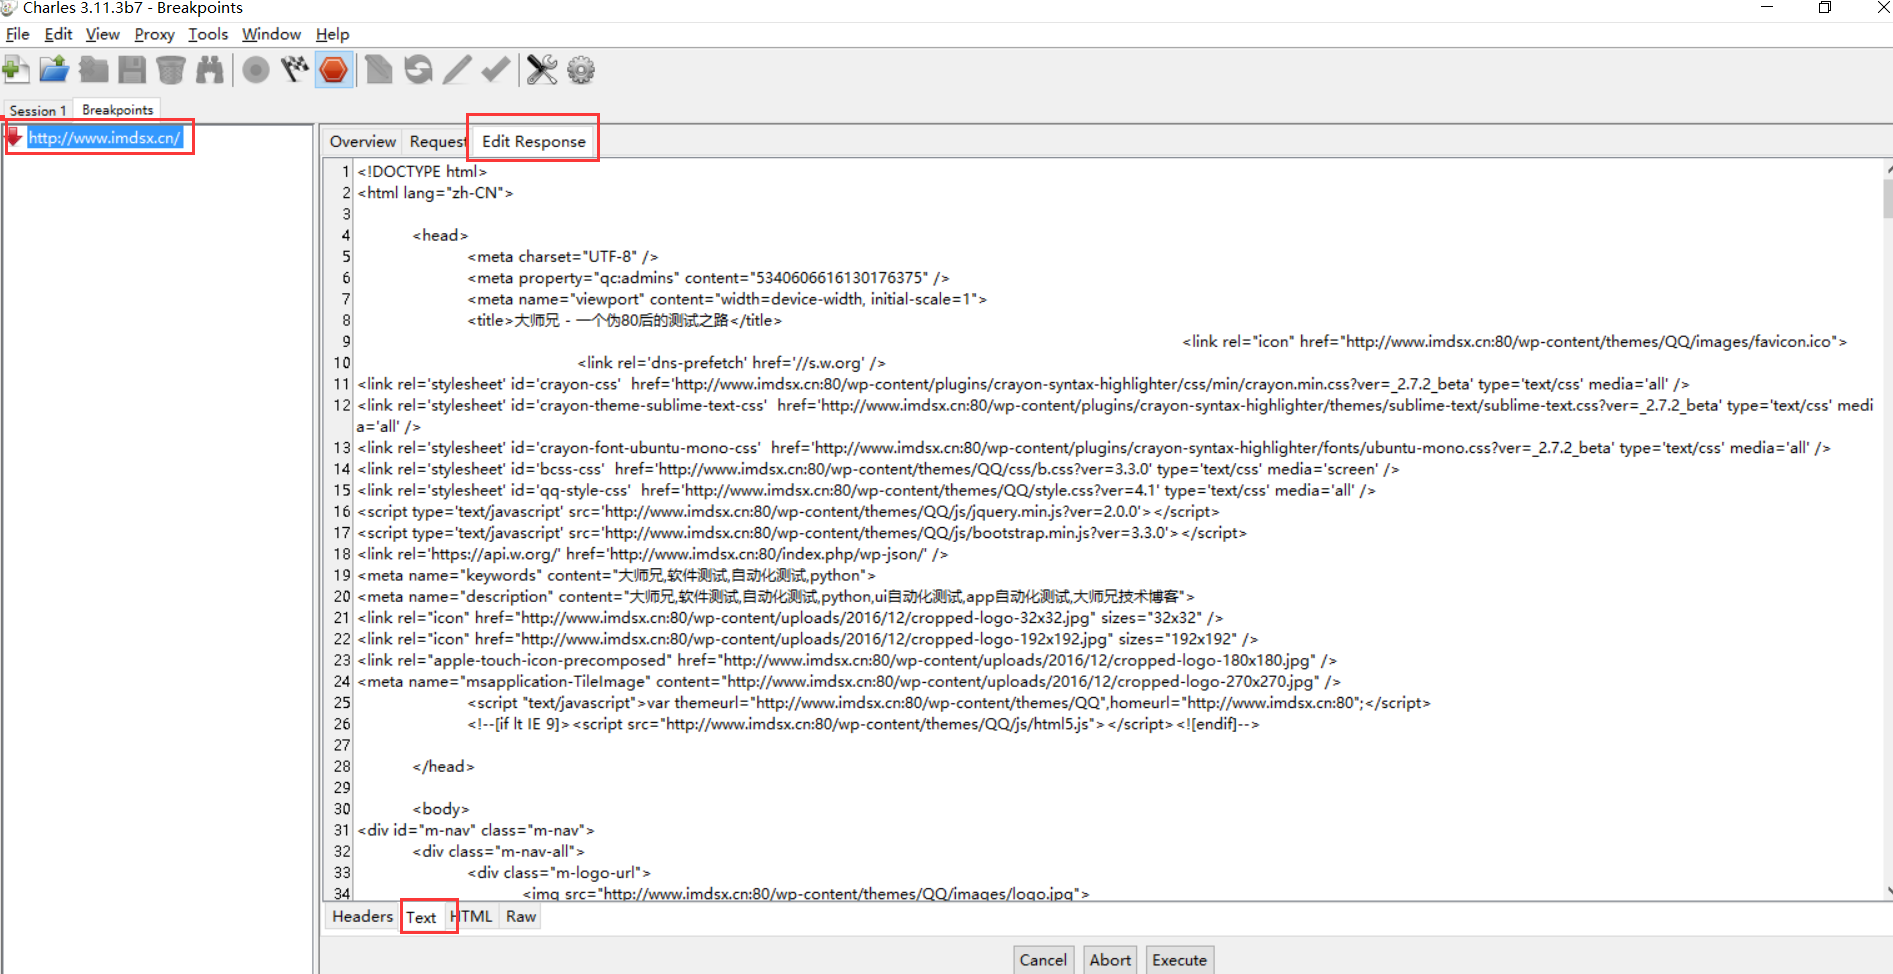Click the closing </head> tag line

point(443,766)
